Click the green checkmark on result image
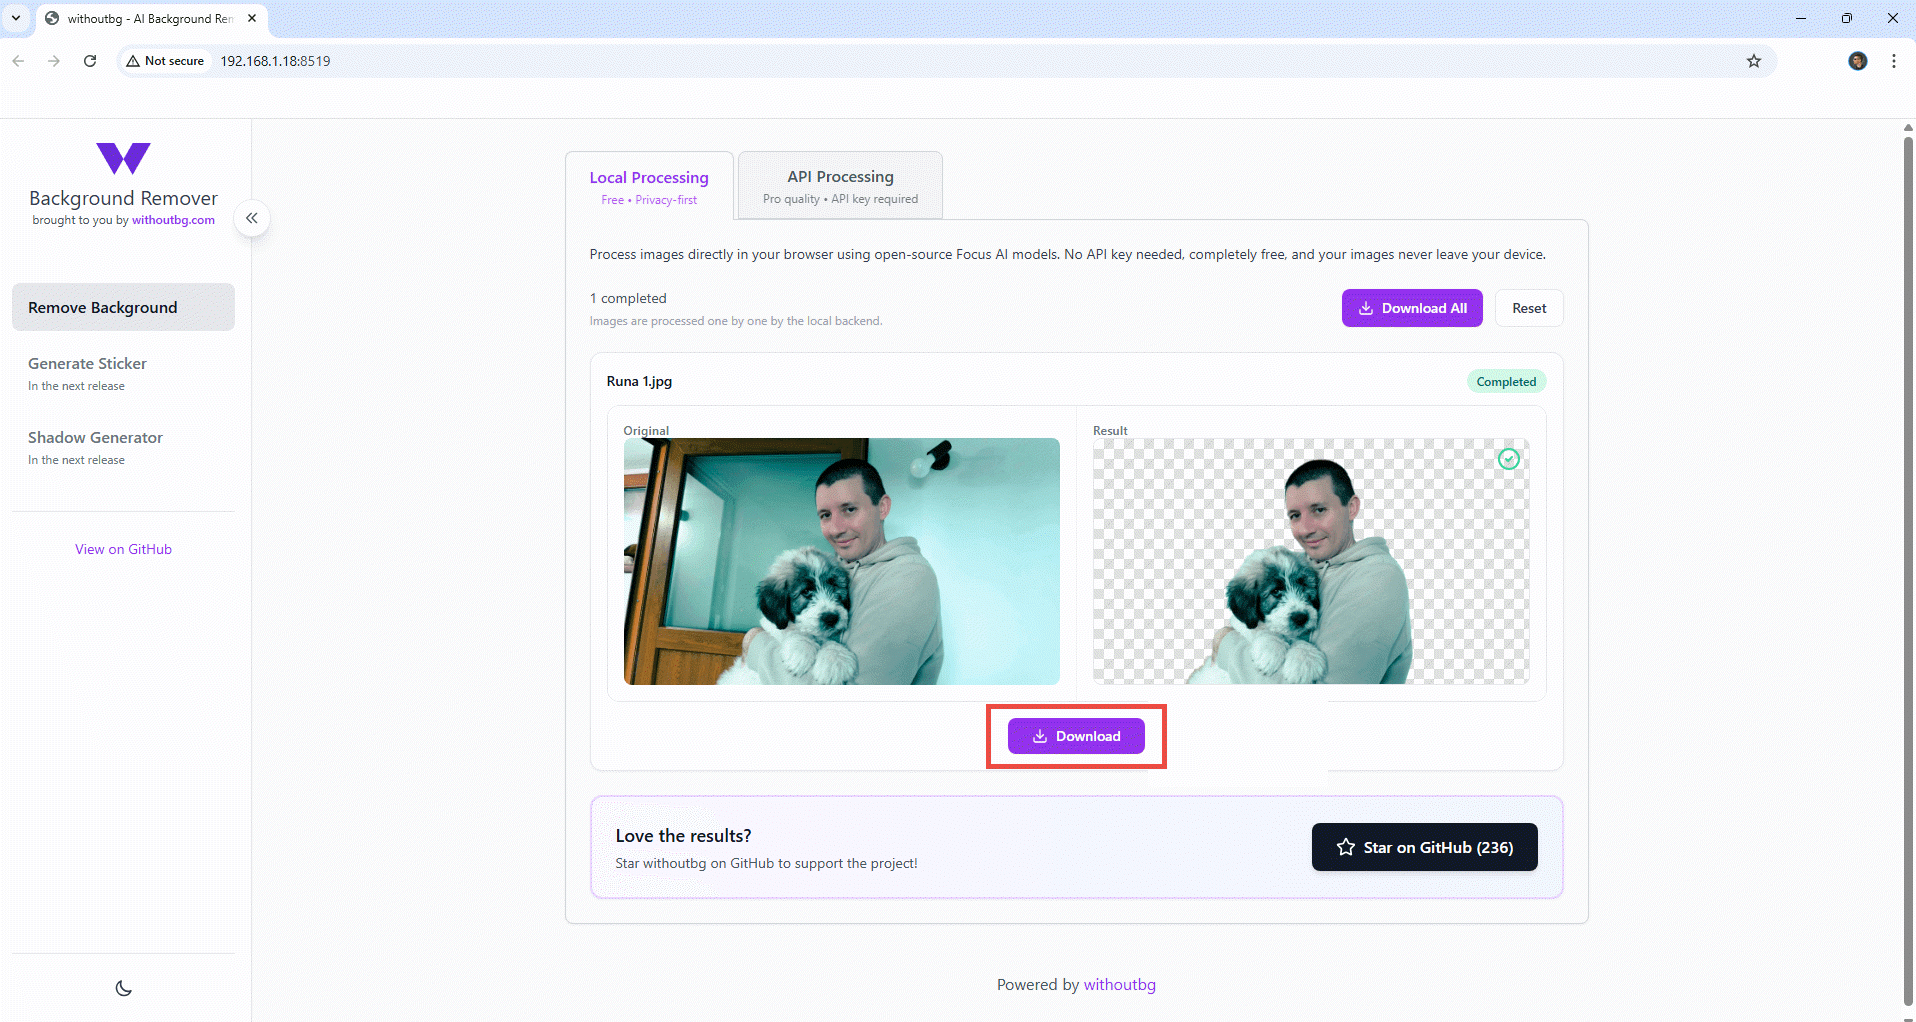Screen dimensions: 1916x1022 (x=1509, y=459)
